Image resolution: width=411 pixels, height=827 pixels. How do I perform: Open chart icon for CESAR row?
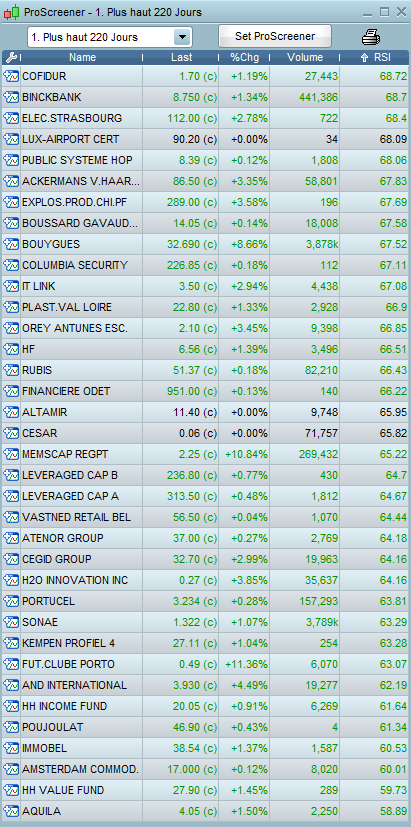click(x=11, y=434)
